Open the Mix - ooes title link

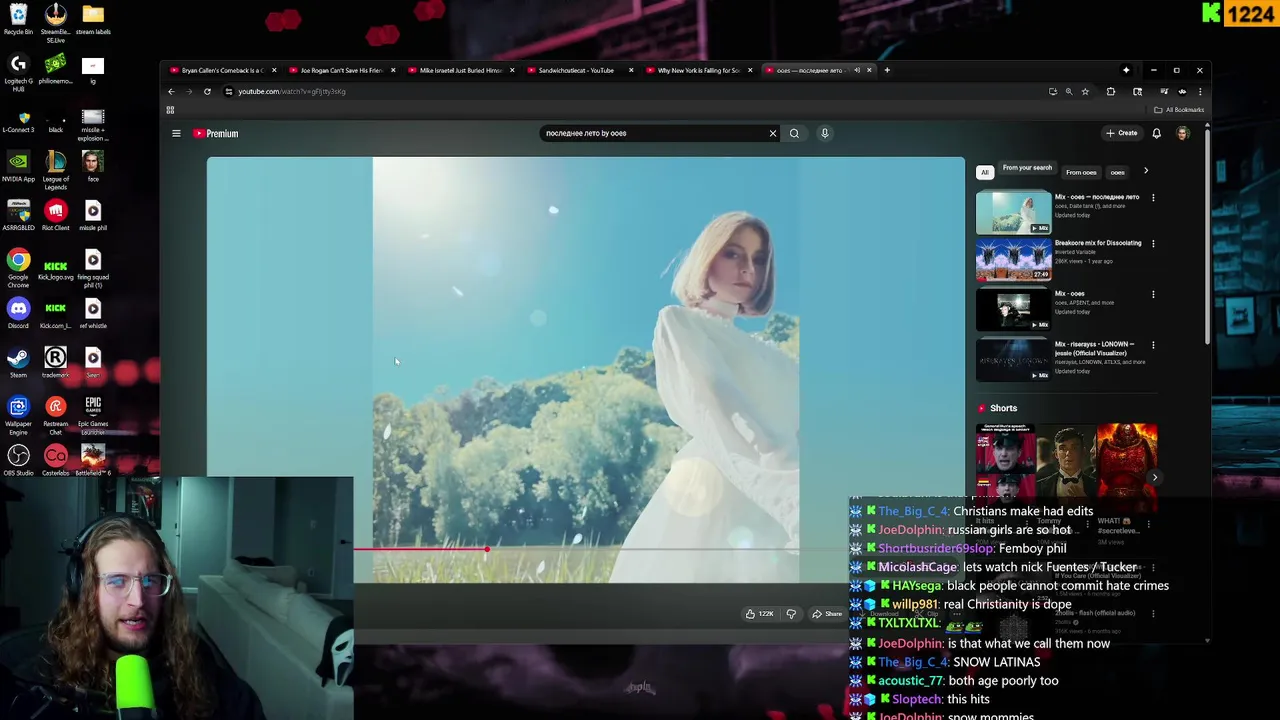pos(1070,294)
